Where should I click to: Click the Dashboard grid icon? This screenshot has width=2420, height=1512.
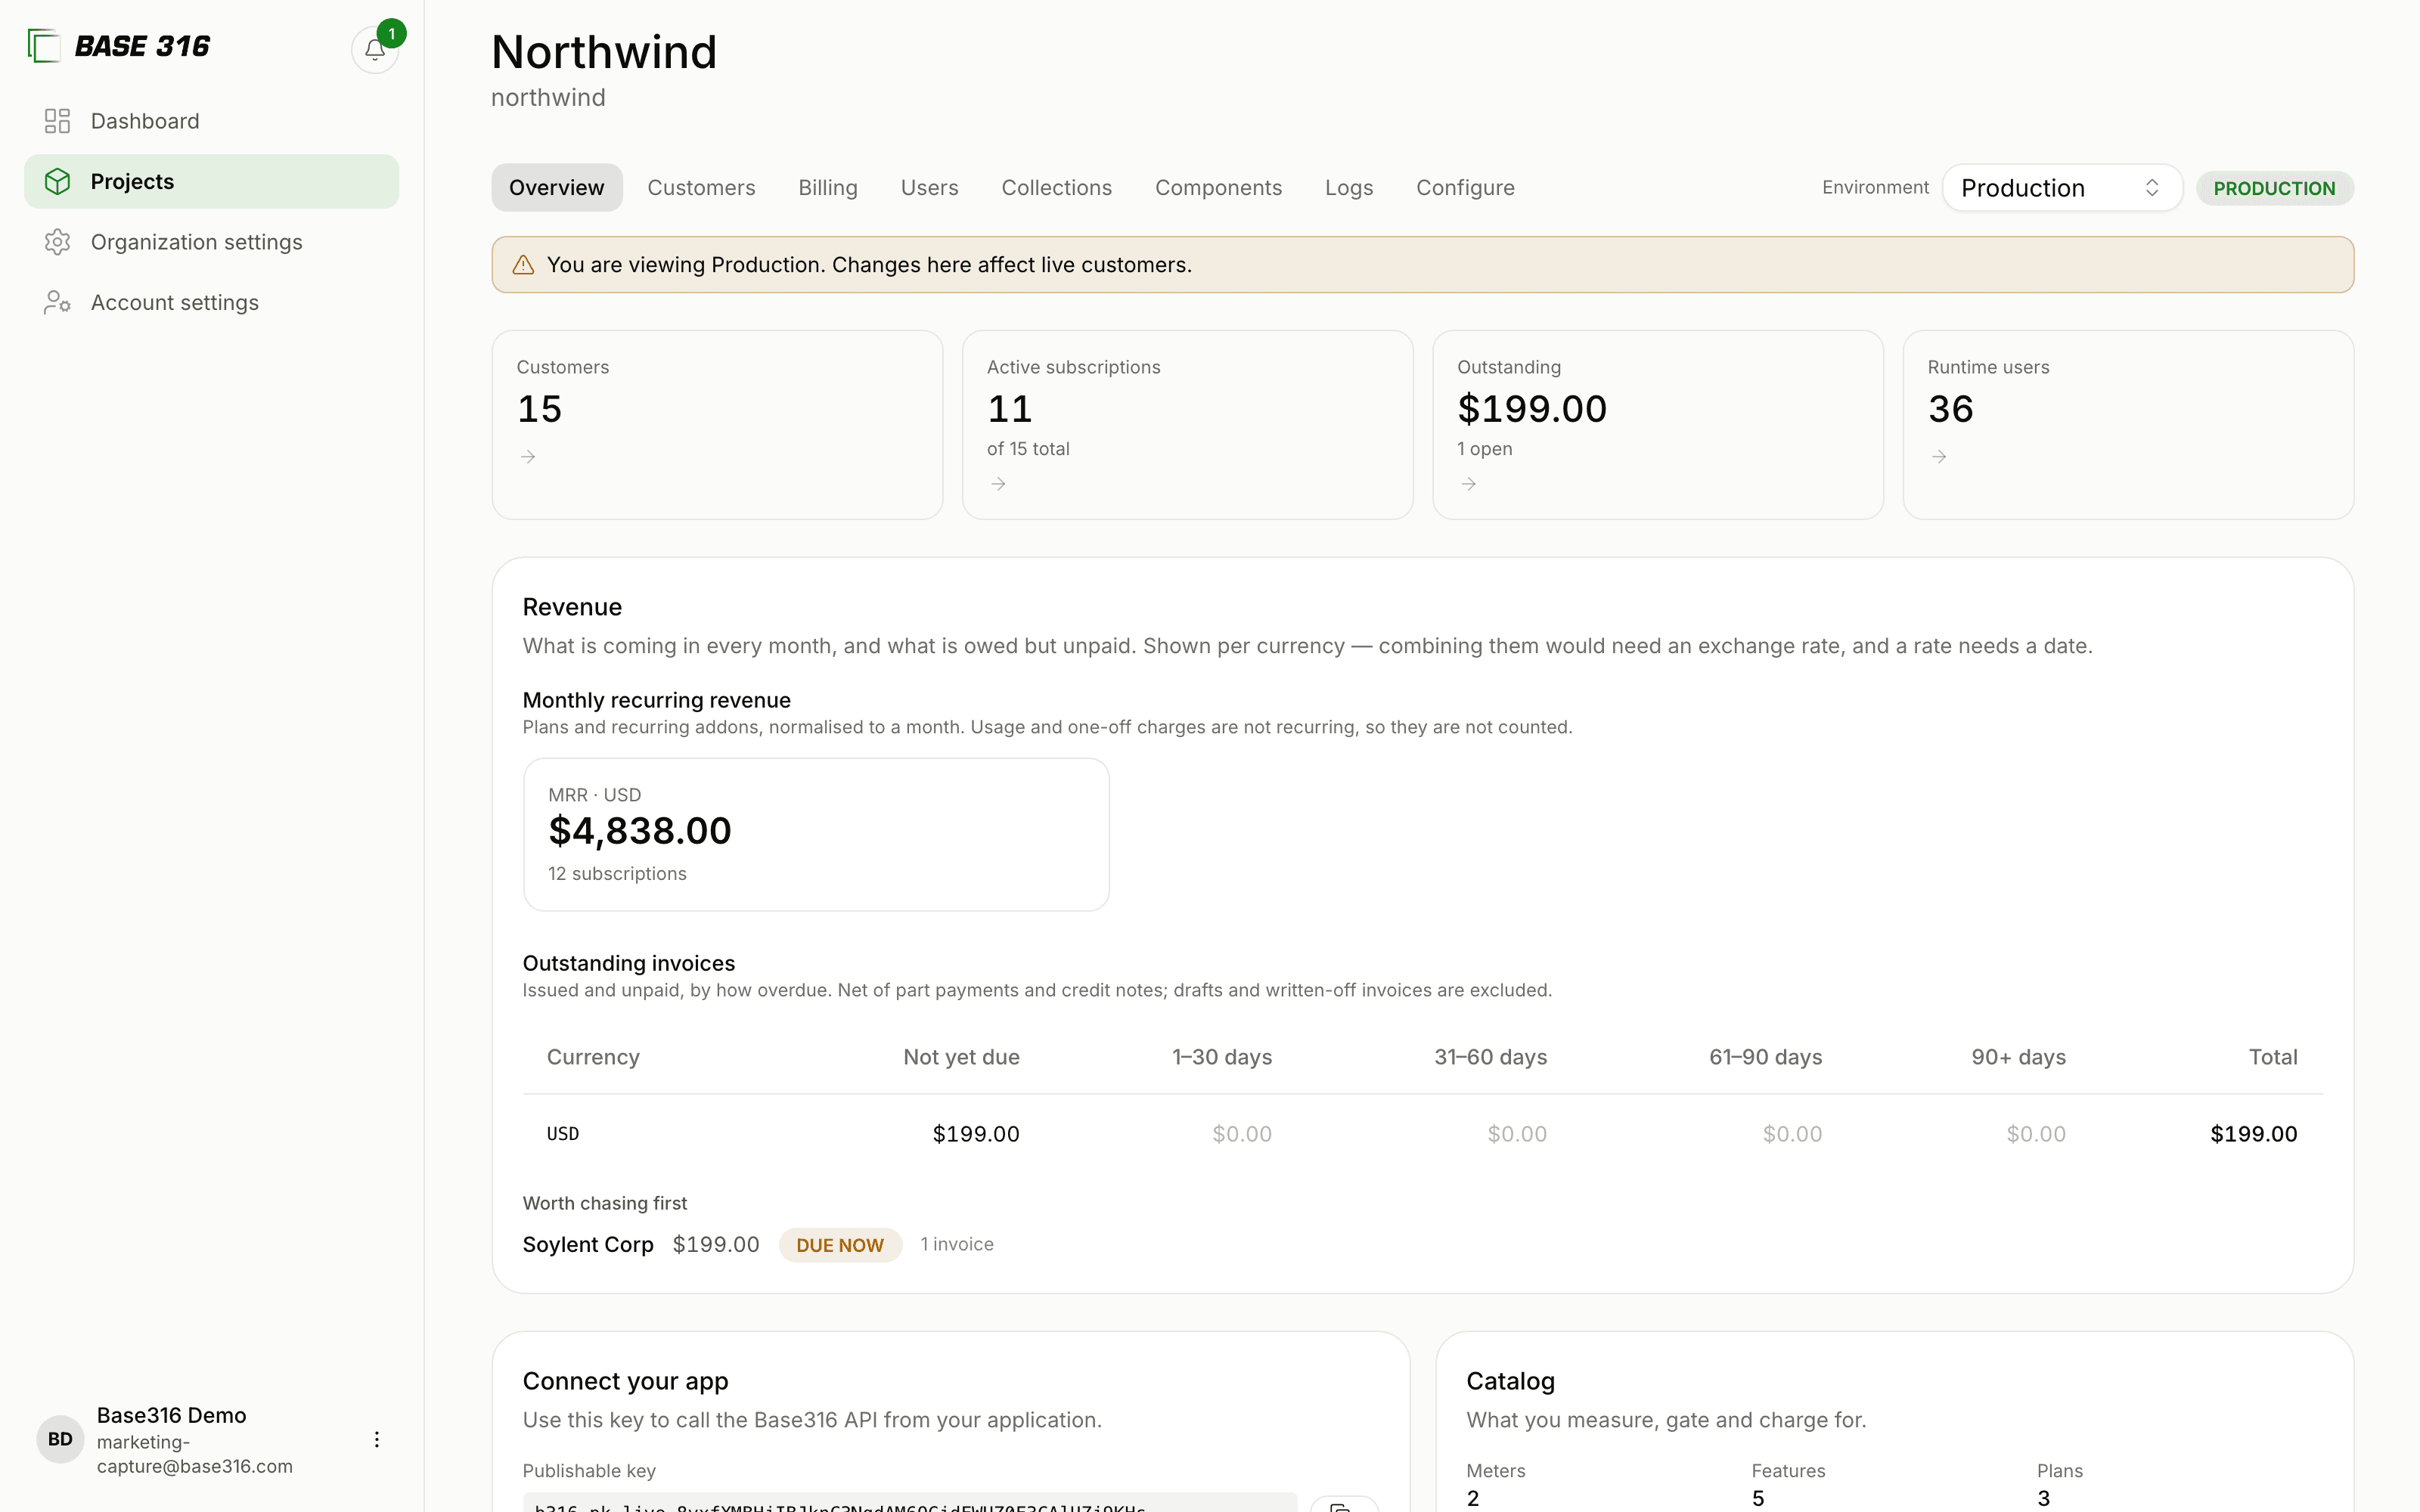point(57,121)
